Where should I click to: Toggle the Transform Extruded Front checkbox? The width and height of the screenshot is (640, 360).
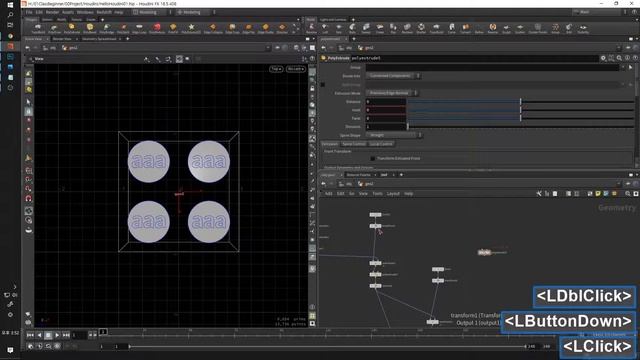point(372,158)
